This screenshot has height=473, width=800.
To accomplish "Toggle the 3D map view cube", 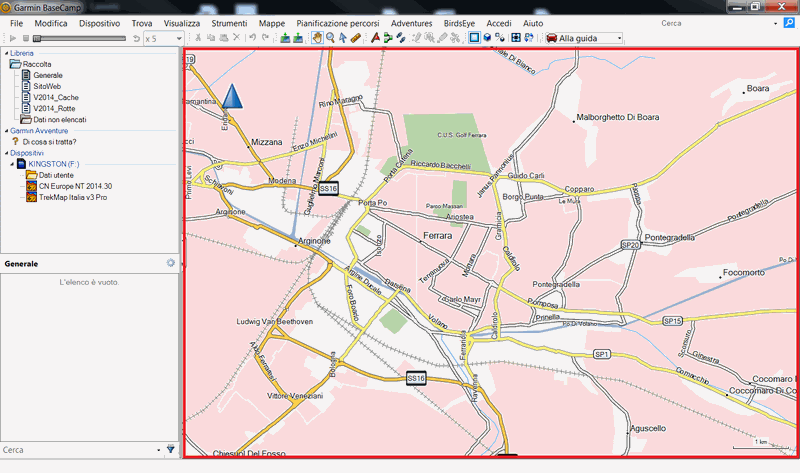I will (x=487, y=38).
